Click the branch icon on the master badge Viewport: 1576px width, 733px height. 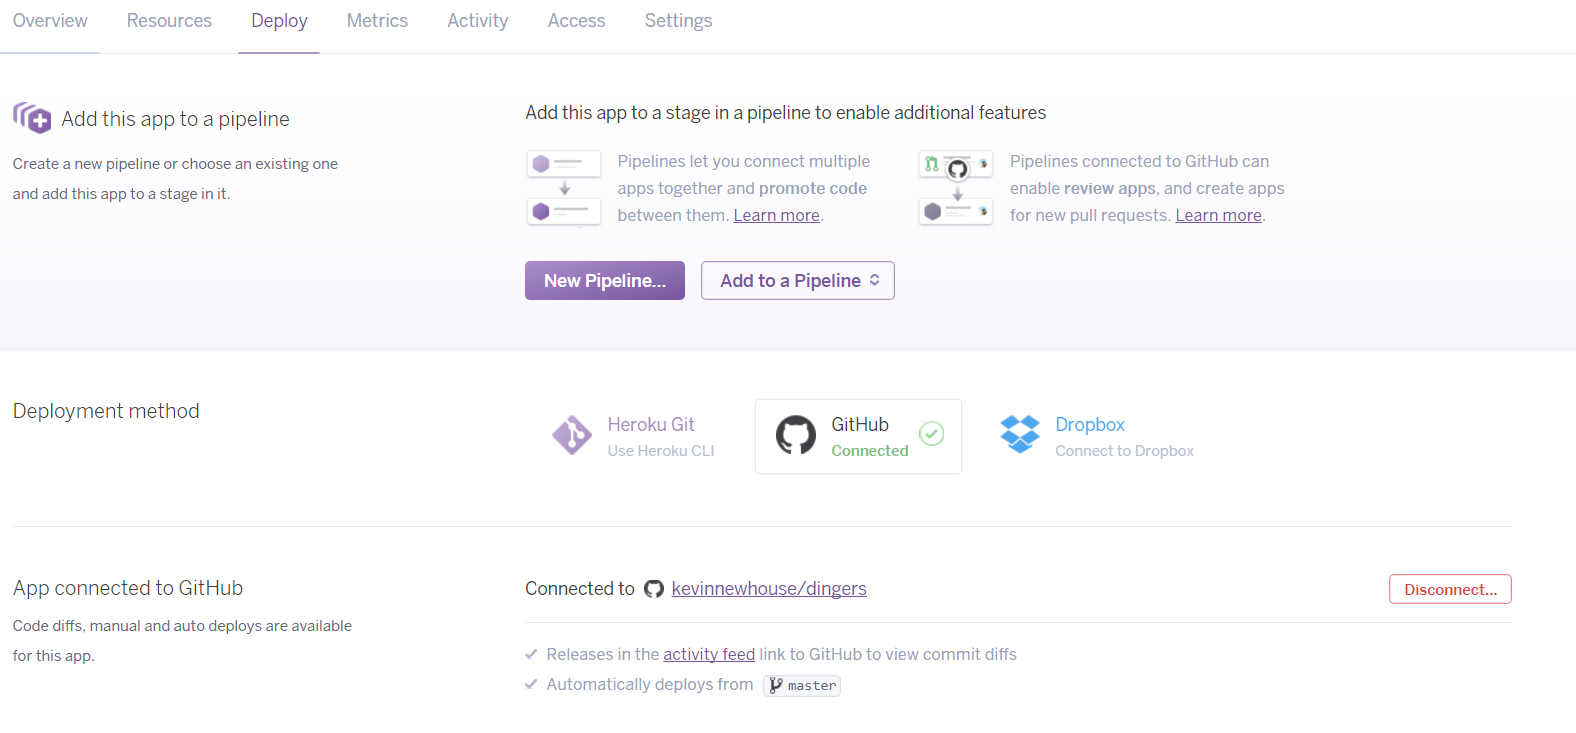776,685
